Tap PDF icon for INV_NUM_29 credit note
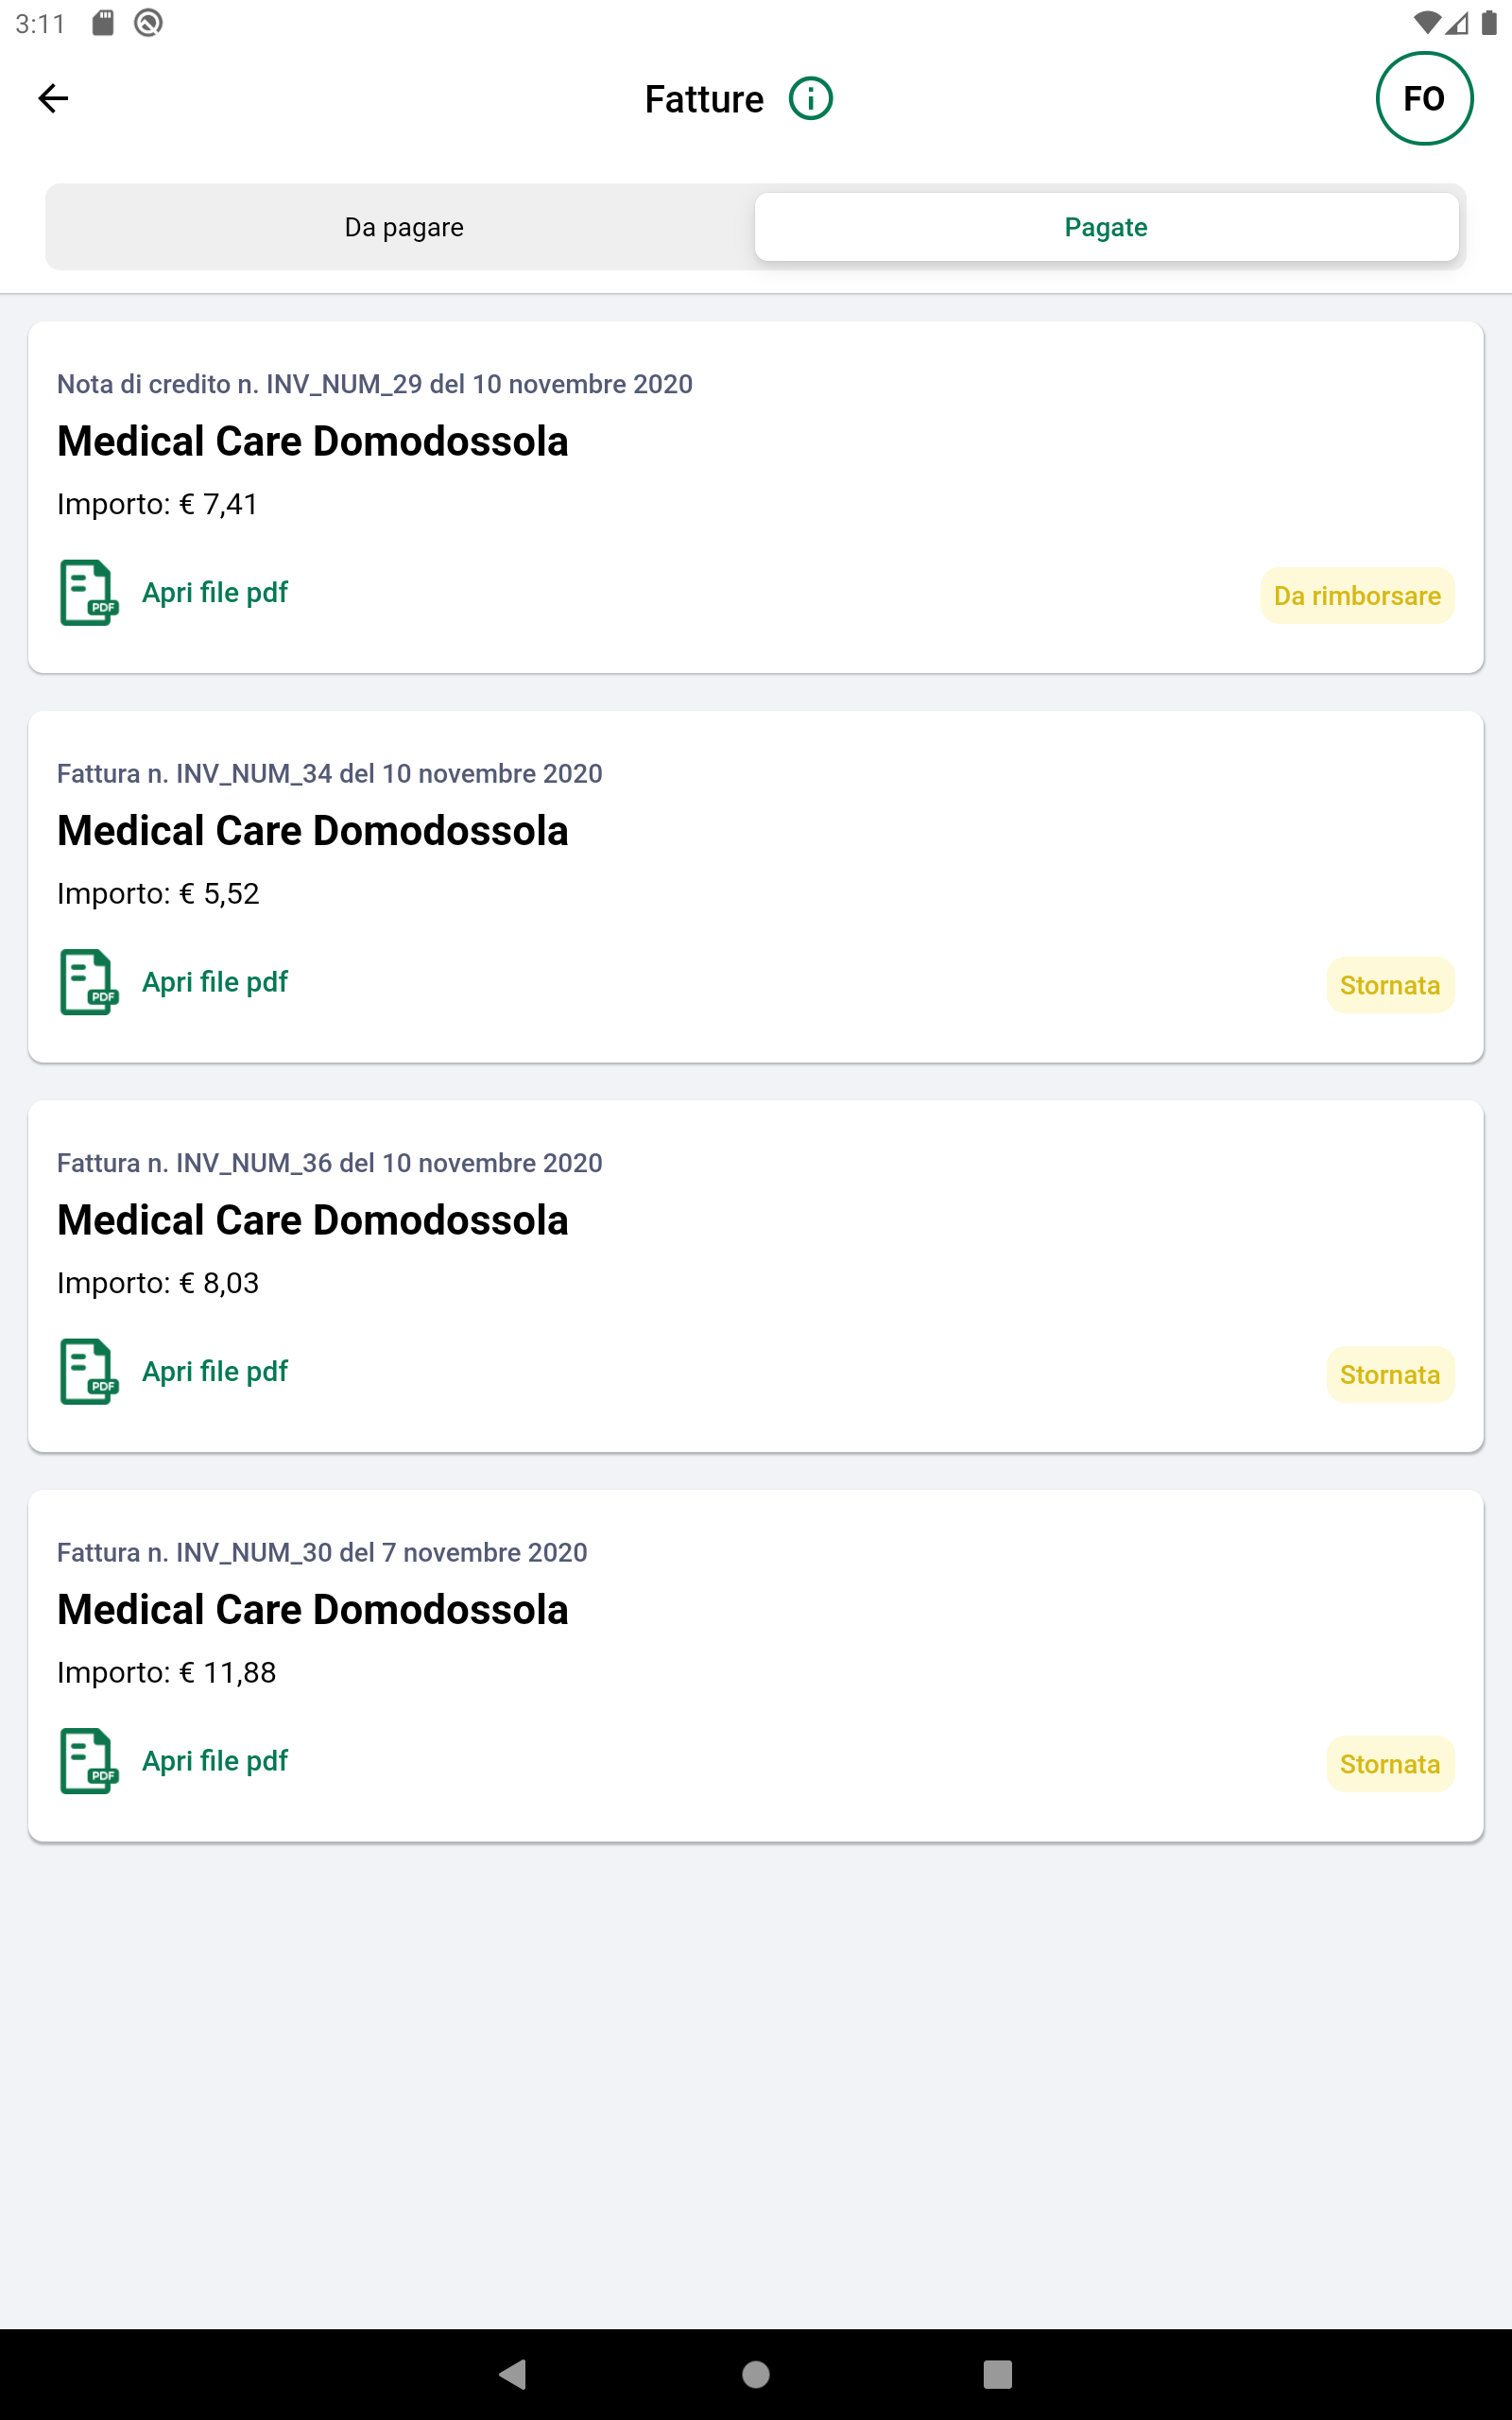 [89, 593]
